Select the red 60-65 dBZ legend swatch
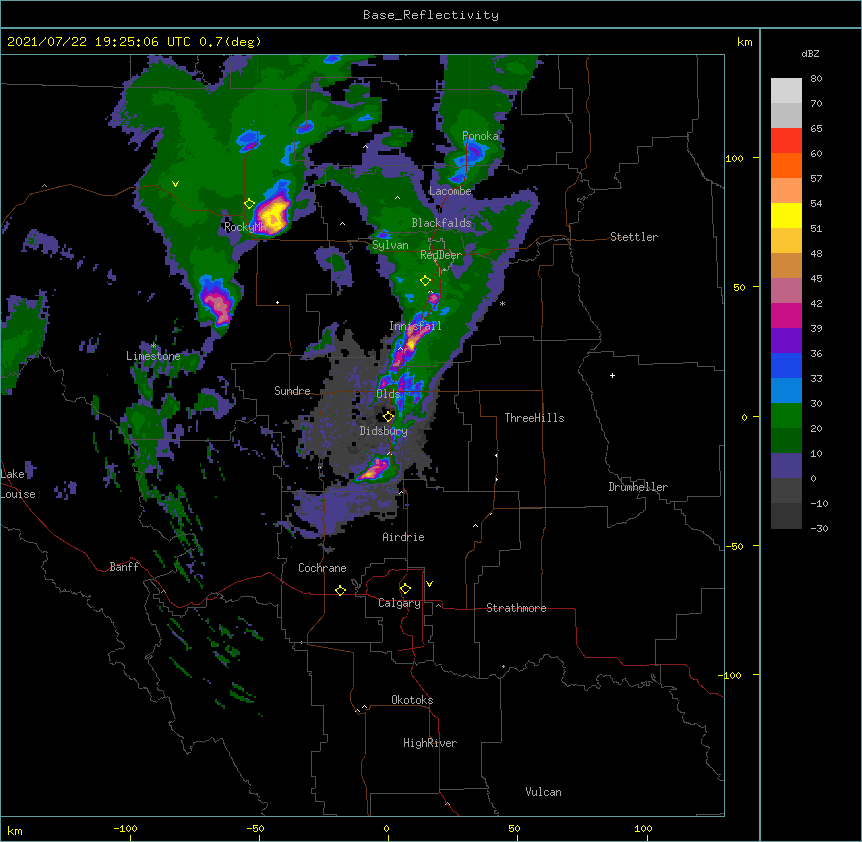Image resolution: width=862 pixels, height=842 pixels. pyautogui.click(x=786, y=141)
